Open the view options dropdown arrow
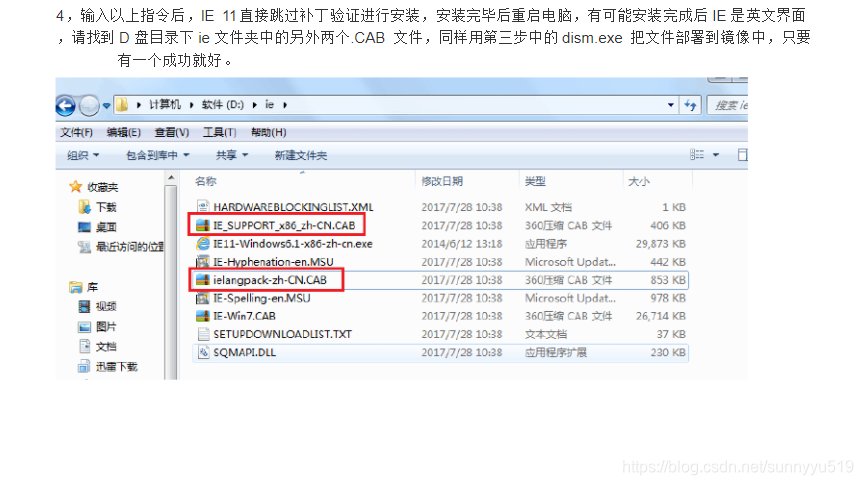 click(716, 155)
